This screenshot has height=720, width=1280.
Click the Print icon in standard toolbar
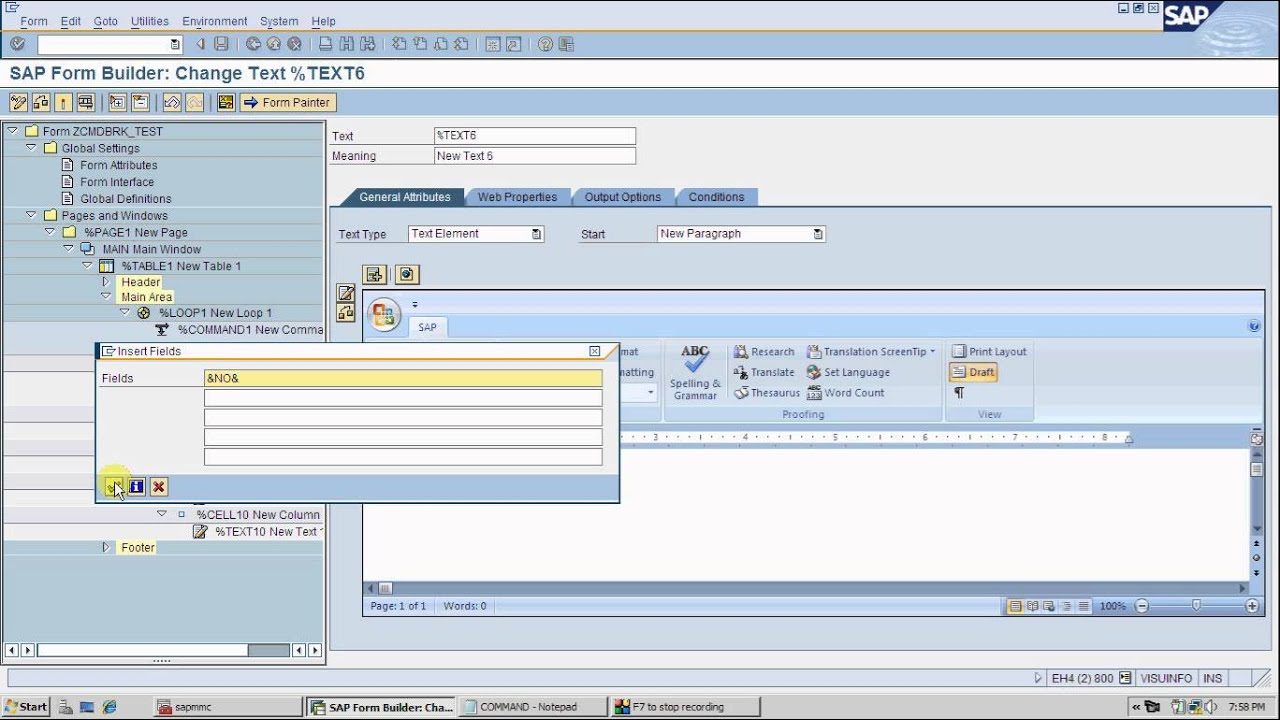point(326,44)
